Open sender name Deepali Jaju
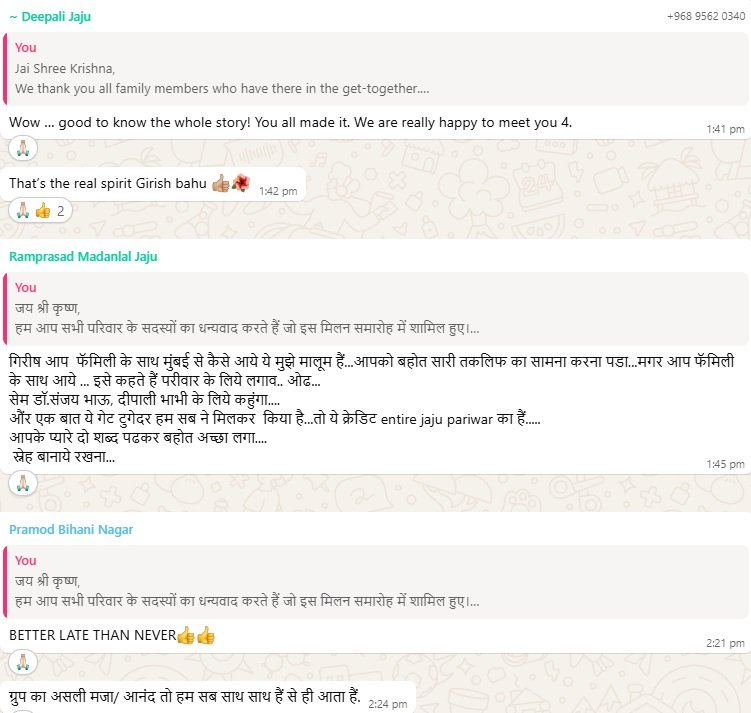Image resolution: width=751 pixels, height=713 pixels. (x=50, y=17)
